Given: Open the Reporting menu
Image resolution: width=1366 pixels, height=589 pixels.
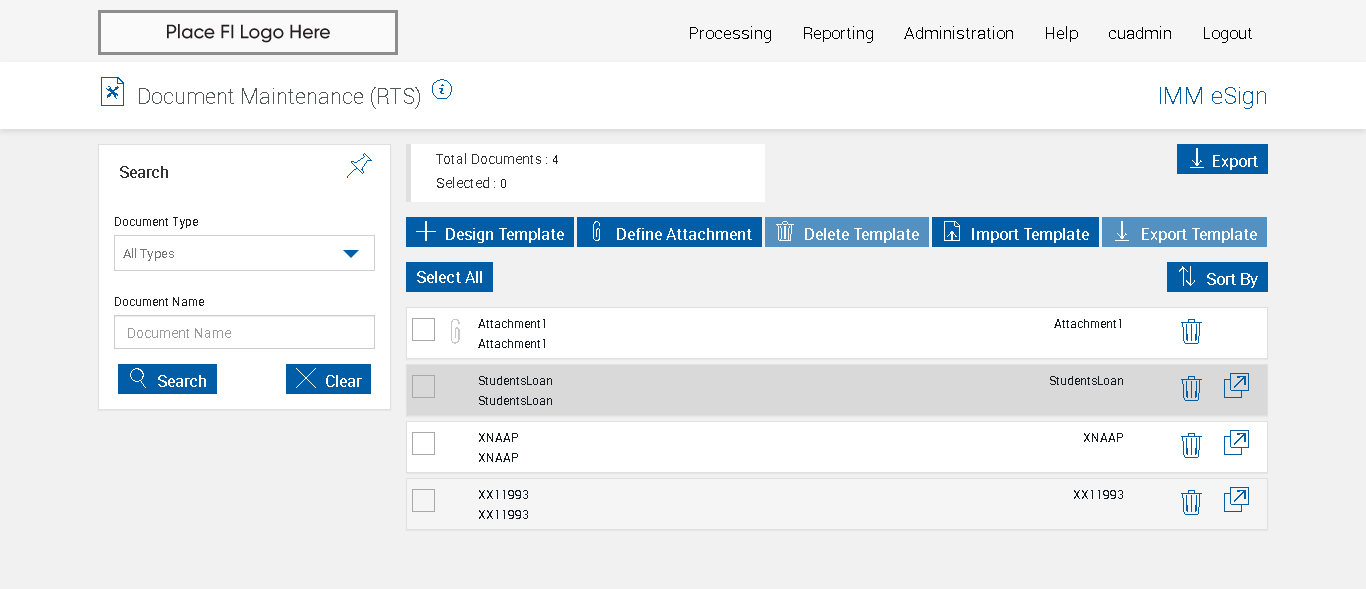Looking at the screenshot, I should pyautogui.click(x=838, y=33).
